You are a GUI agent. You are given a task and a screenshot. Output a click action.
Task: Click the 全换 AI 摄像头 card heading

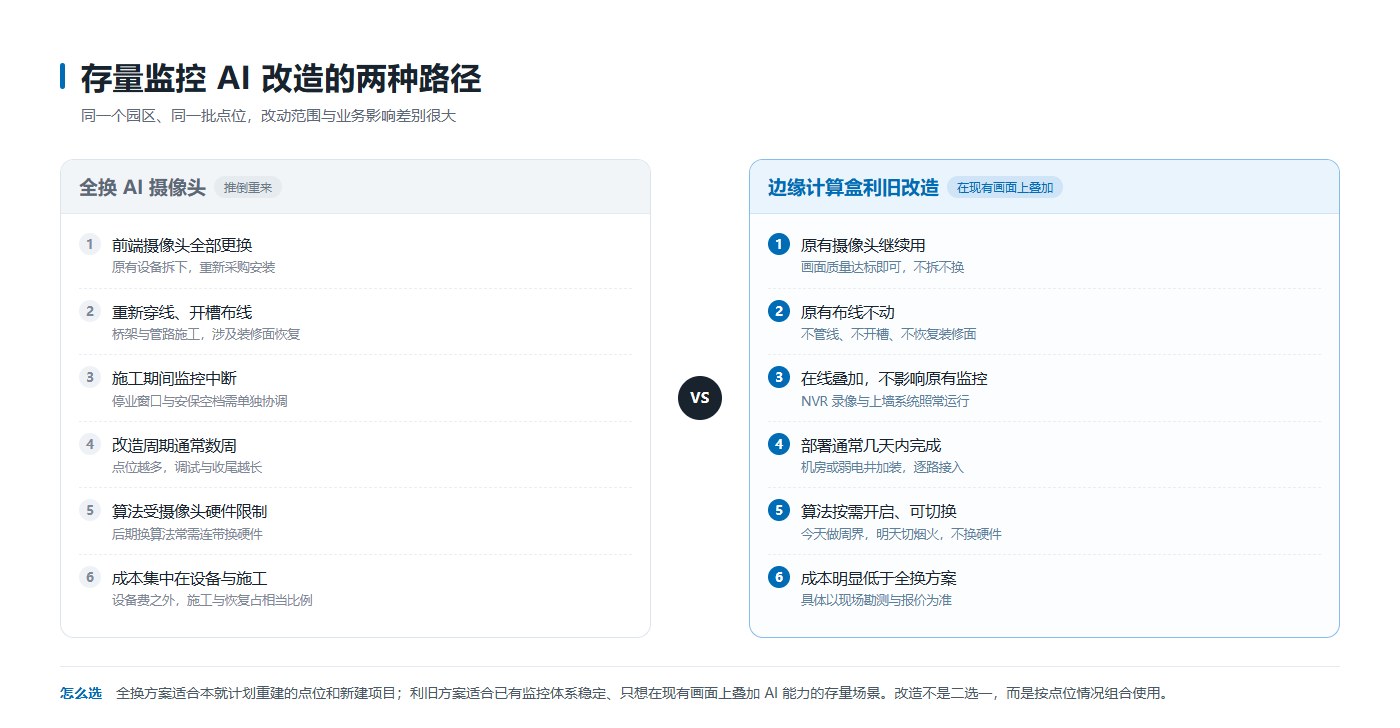(x=143, y=188)
